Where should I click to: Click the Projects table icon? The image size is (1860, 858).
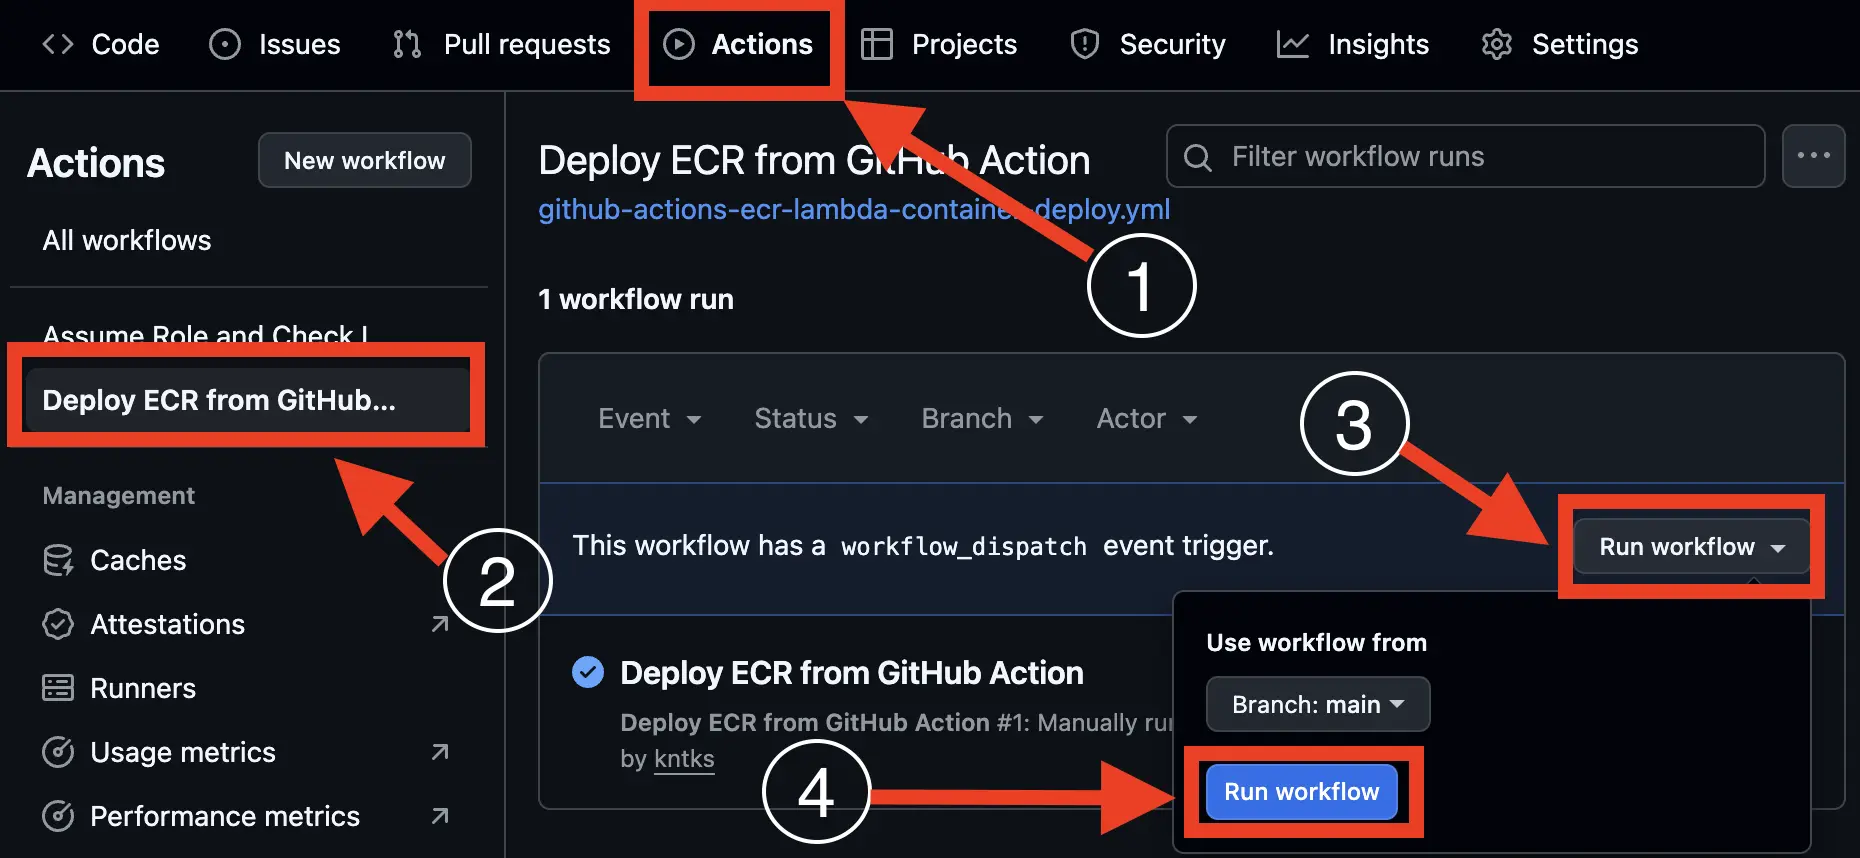tap(877, 44)
